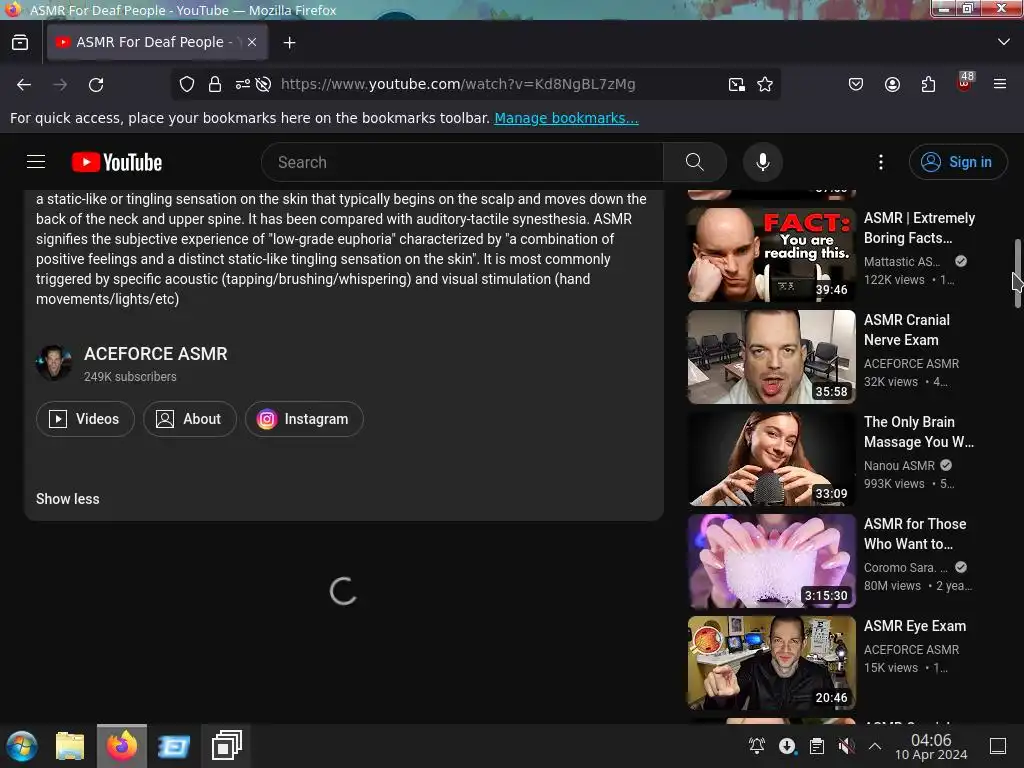Image resolution: width=1024 pixels, height=768 pixels.
Task: Open site permissions icon in address bar
Action: point(242,84)
